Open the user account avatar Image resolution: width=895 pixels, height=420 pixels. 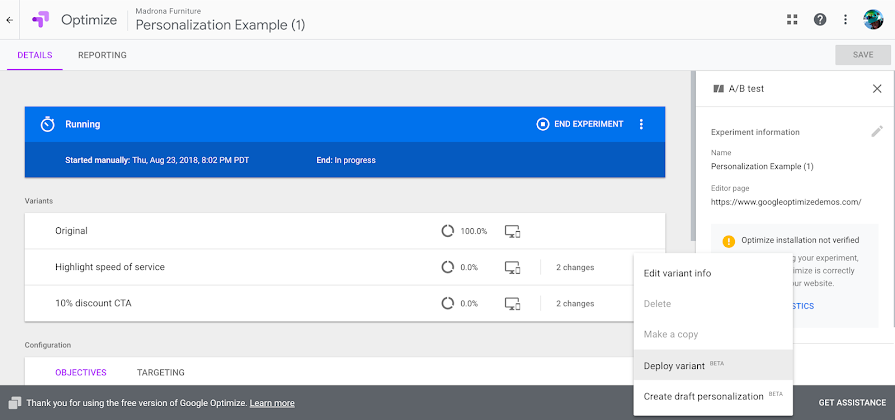pos(873,19)
